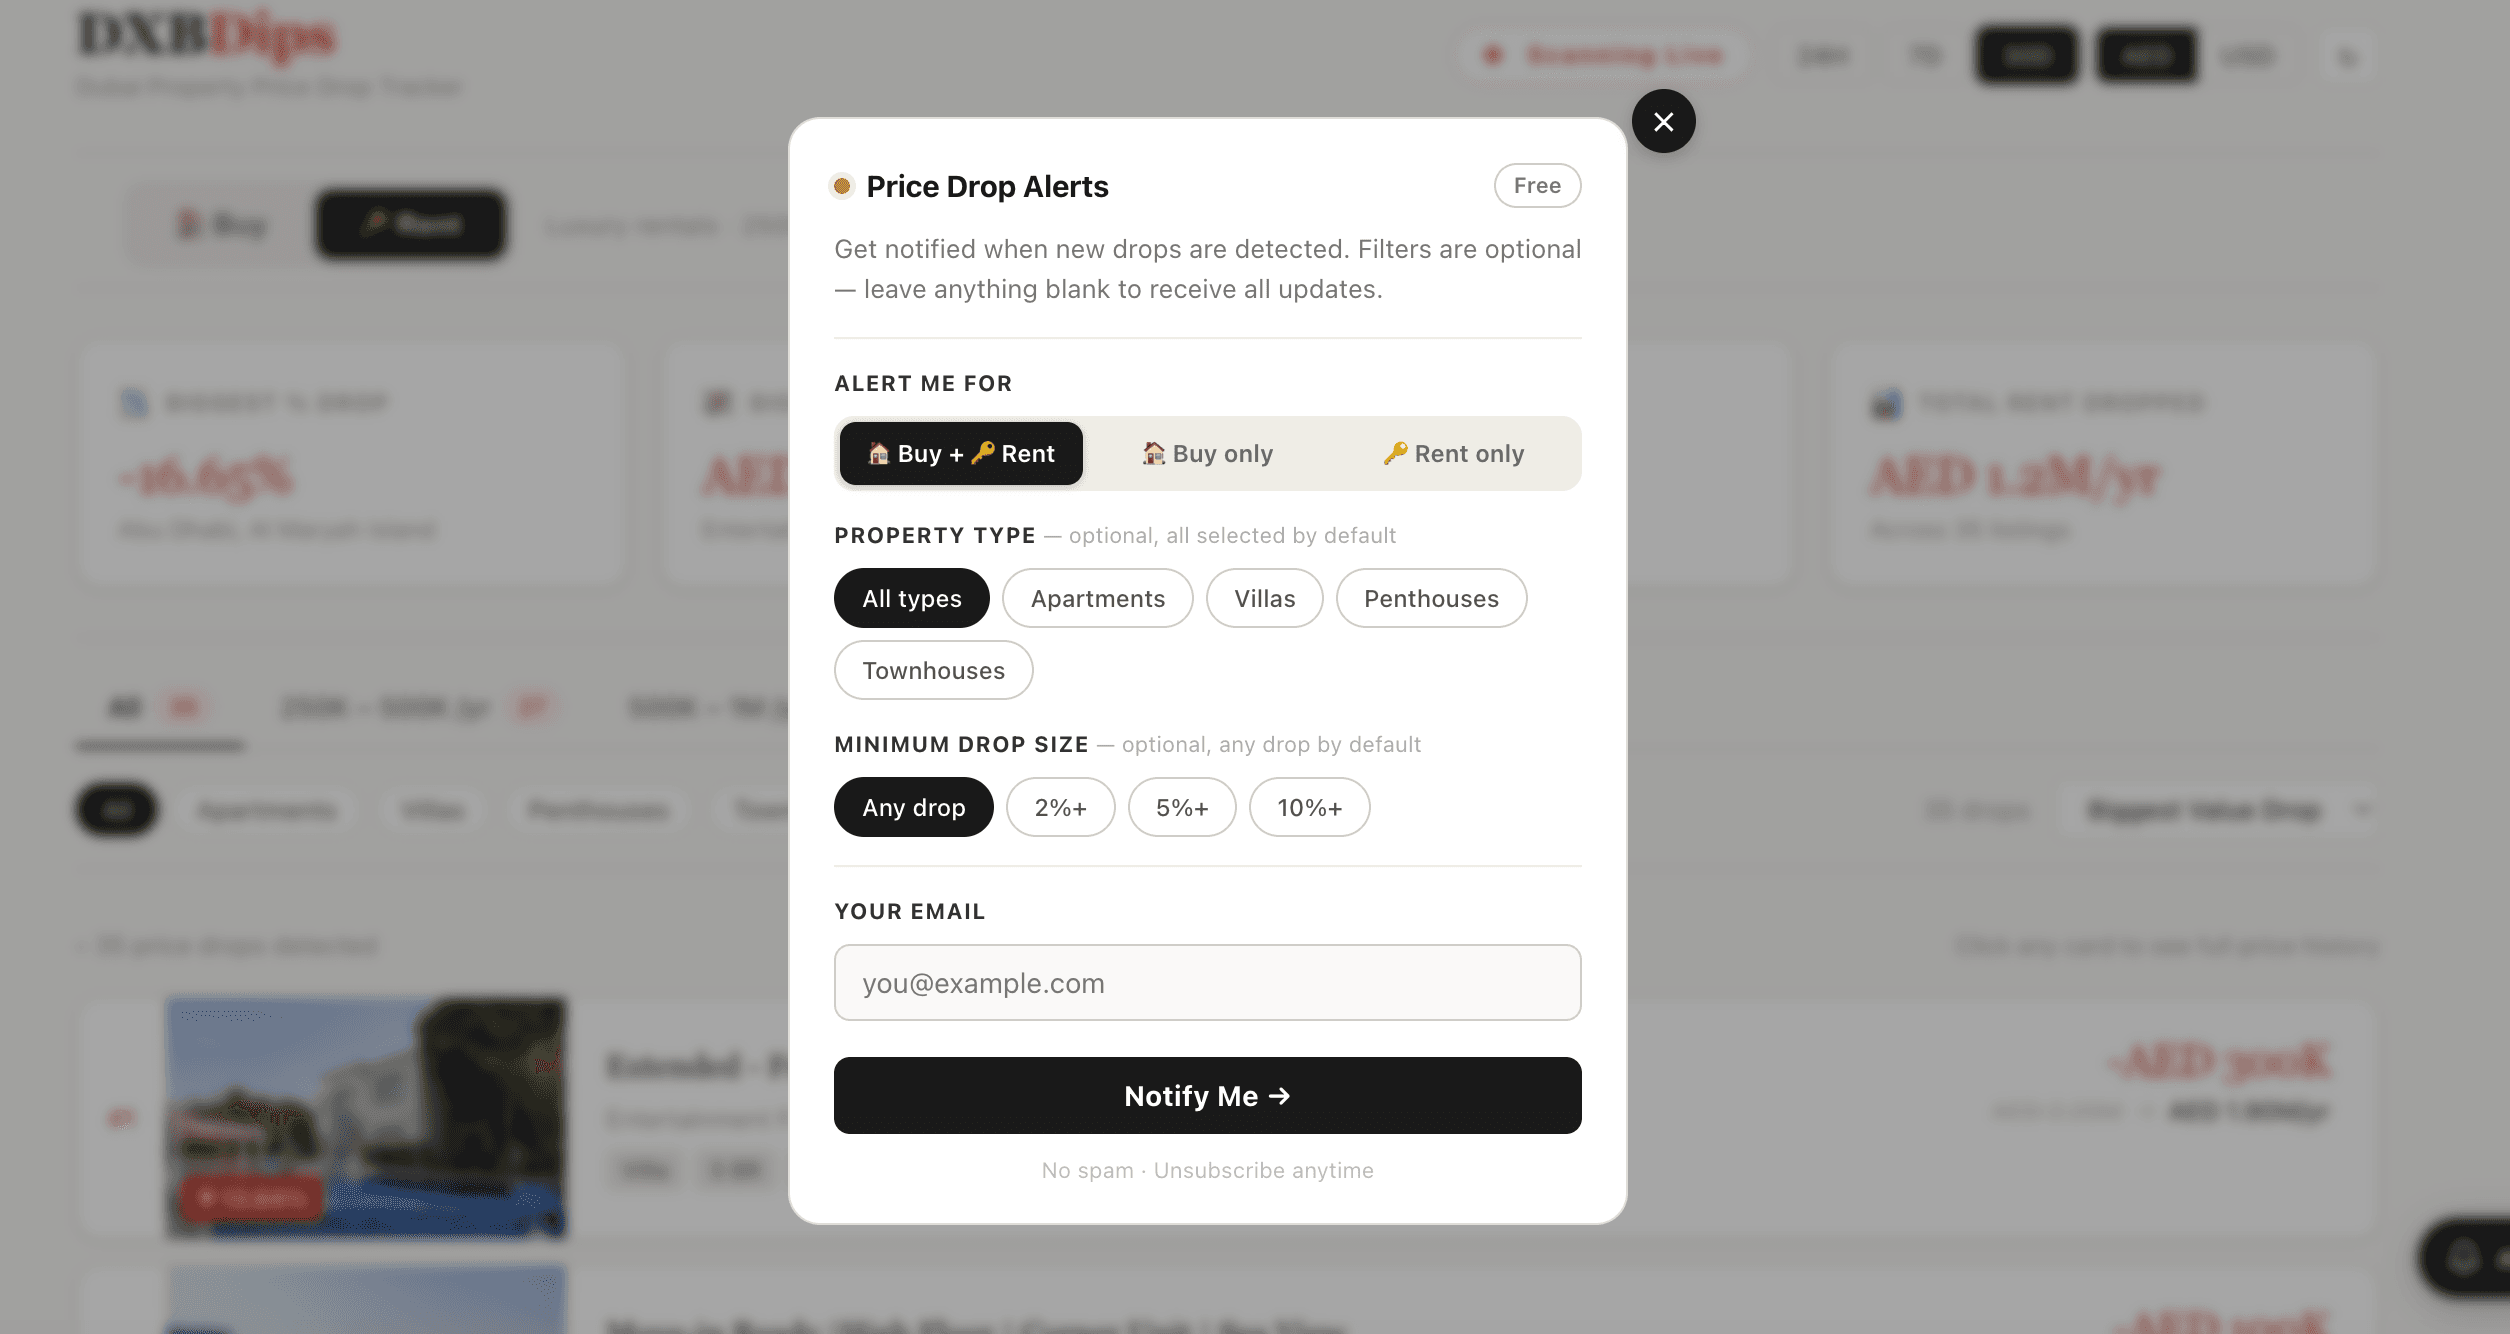
Task: Switch to the "Buy" tab
Action: (220, 224)
